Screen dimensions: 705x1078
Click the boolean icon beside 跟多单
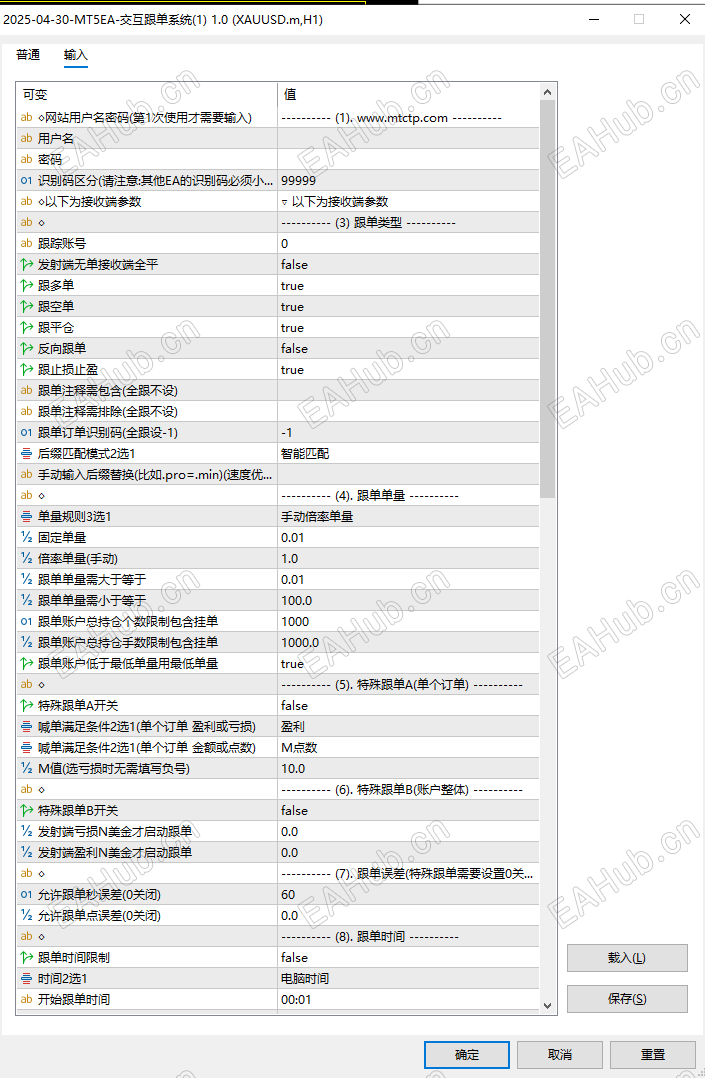26,285
